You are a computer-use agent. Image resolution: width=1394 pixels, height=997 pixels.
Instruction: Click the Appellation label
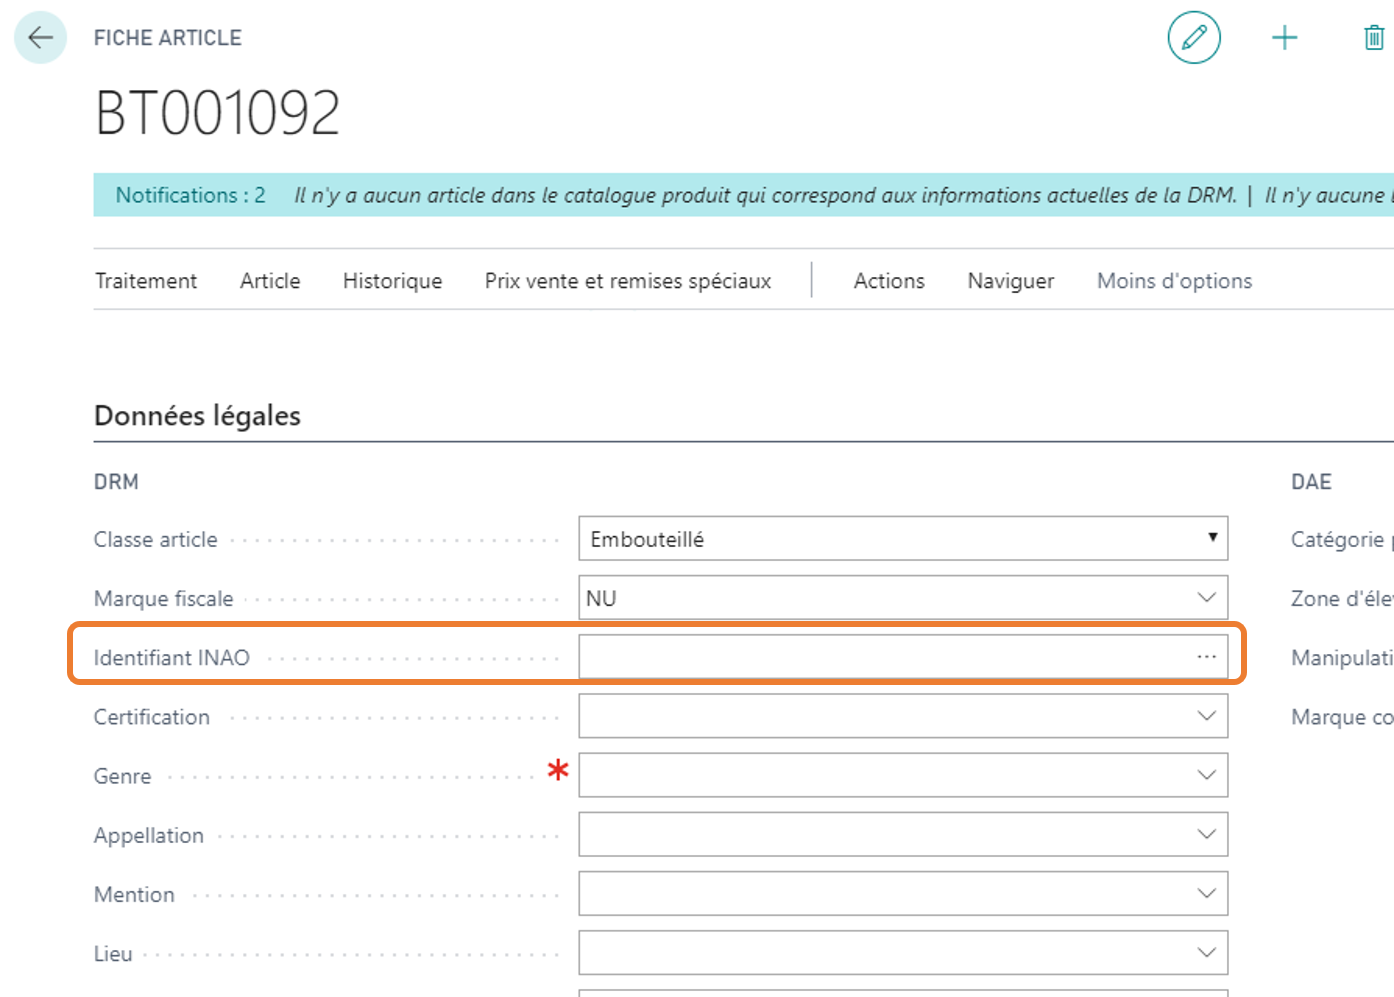coord(149,836)
